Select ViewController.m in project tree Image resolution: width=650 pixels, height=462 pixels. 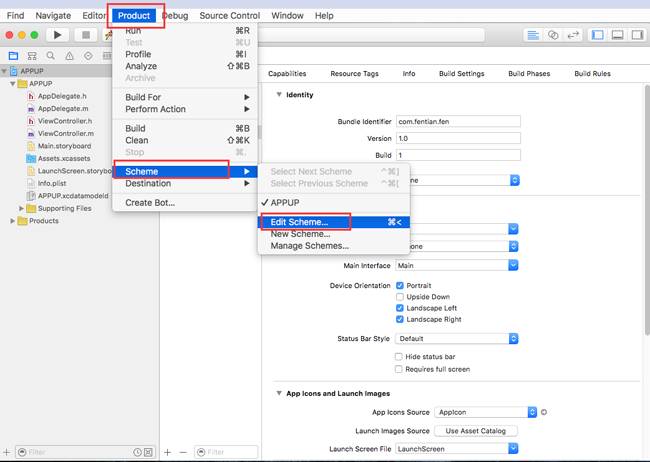[65, 134]
